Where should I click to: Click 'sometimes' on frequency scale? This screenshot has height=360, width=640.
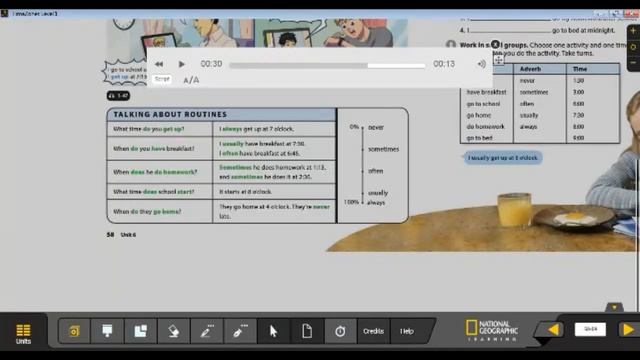point(383,149)
